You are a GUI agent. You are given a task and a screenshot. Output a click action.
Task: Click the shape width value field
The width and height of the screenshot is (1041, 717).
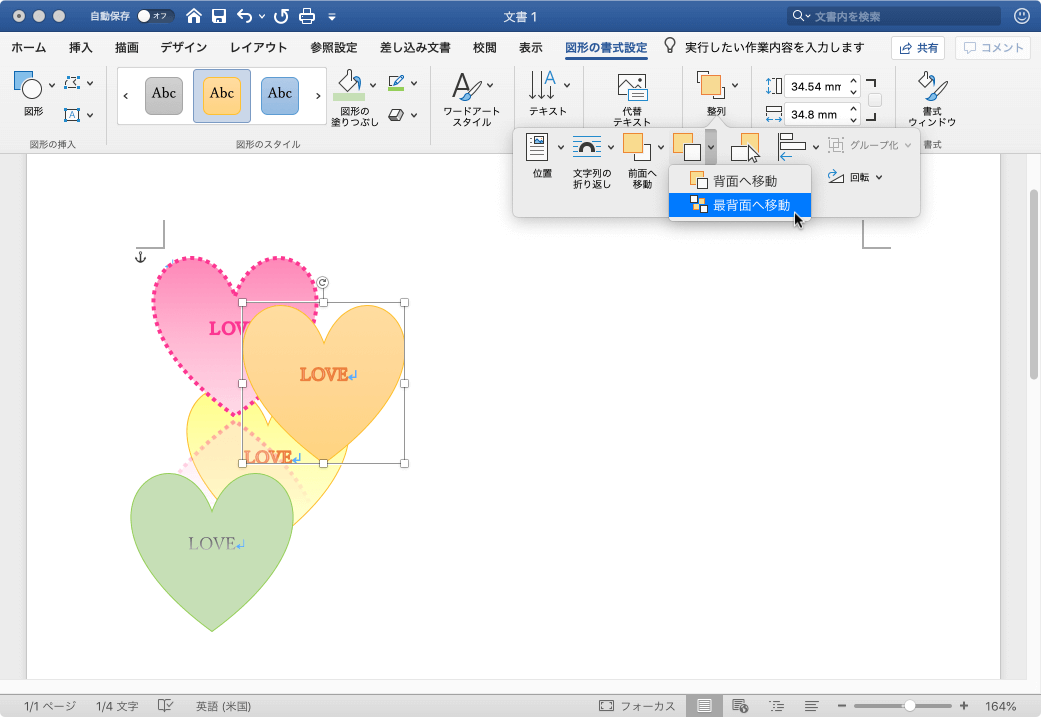click(x=816, y=114)
